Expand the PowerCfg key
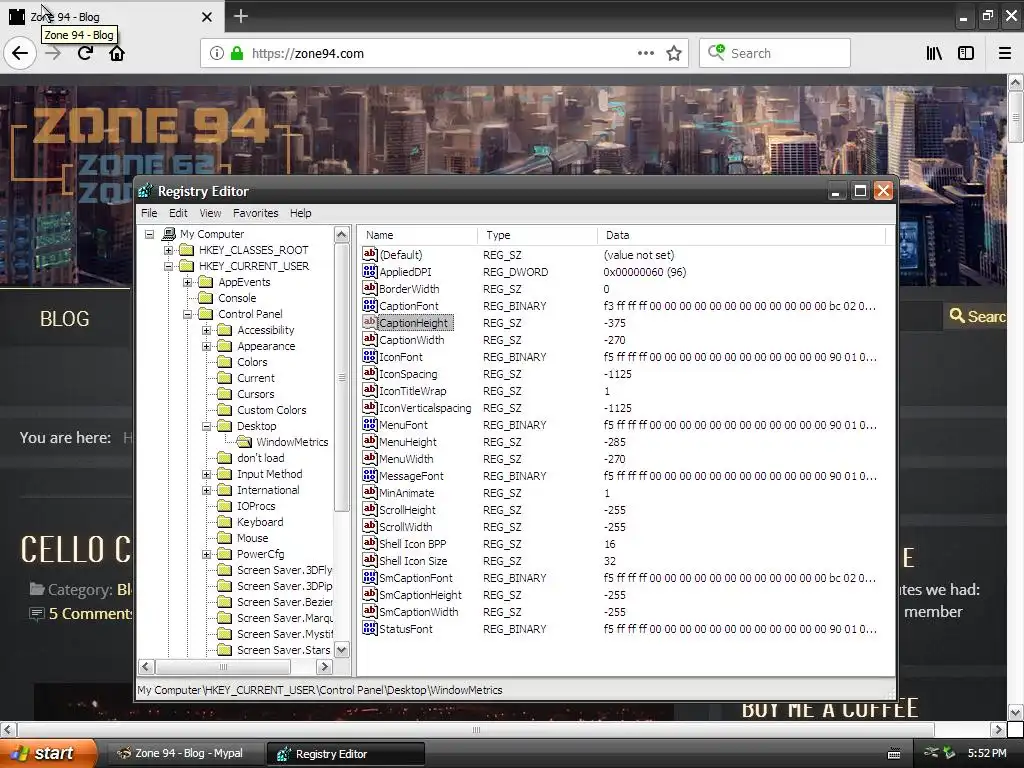1024x768 pixels. tap(206, 554)
